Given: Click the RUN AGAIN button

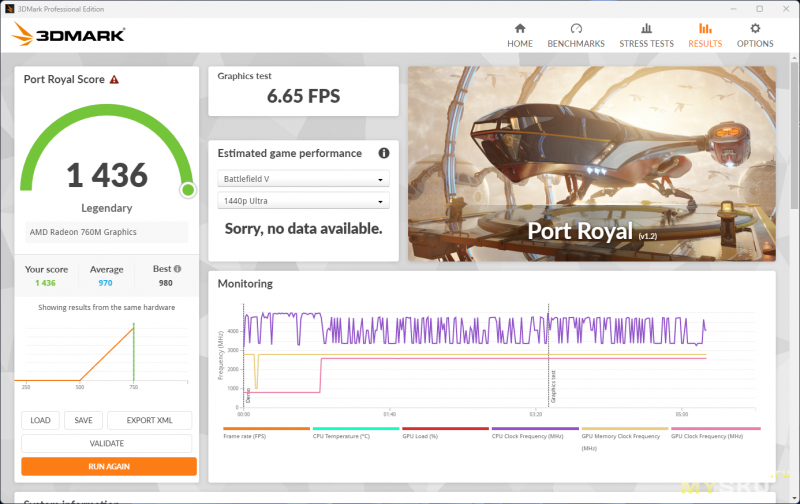Looking at the screenshot, I should point(109,466).
